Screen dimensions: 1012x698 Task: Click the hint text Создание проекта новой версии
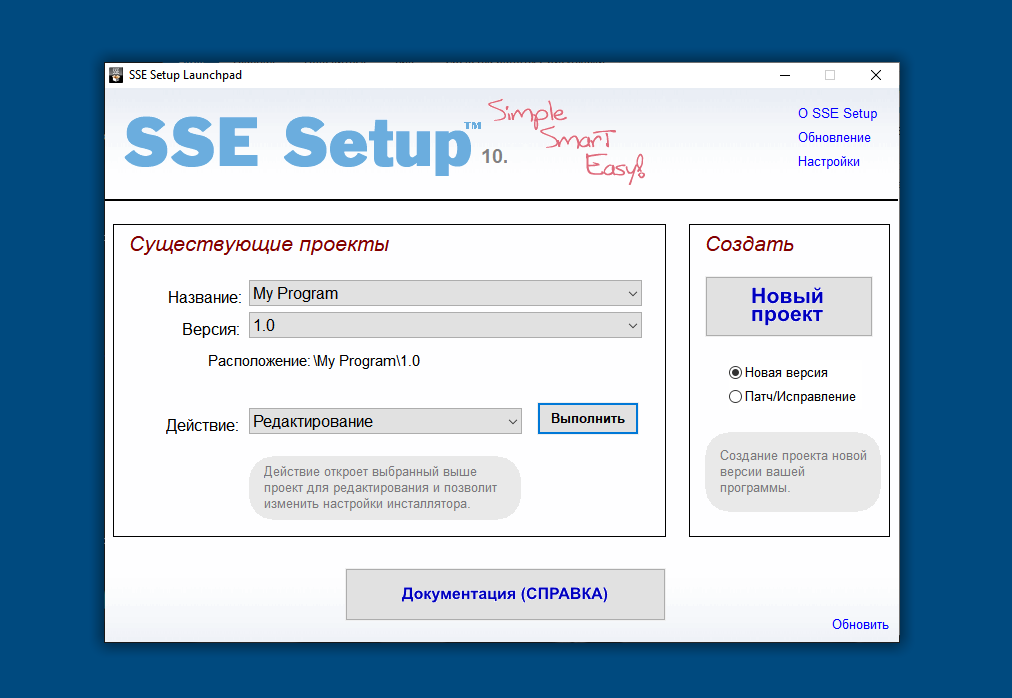pos(793,472)
